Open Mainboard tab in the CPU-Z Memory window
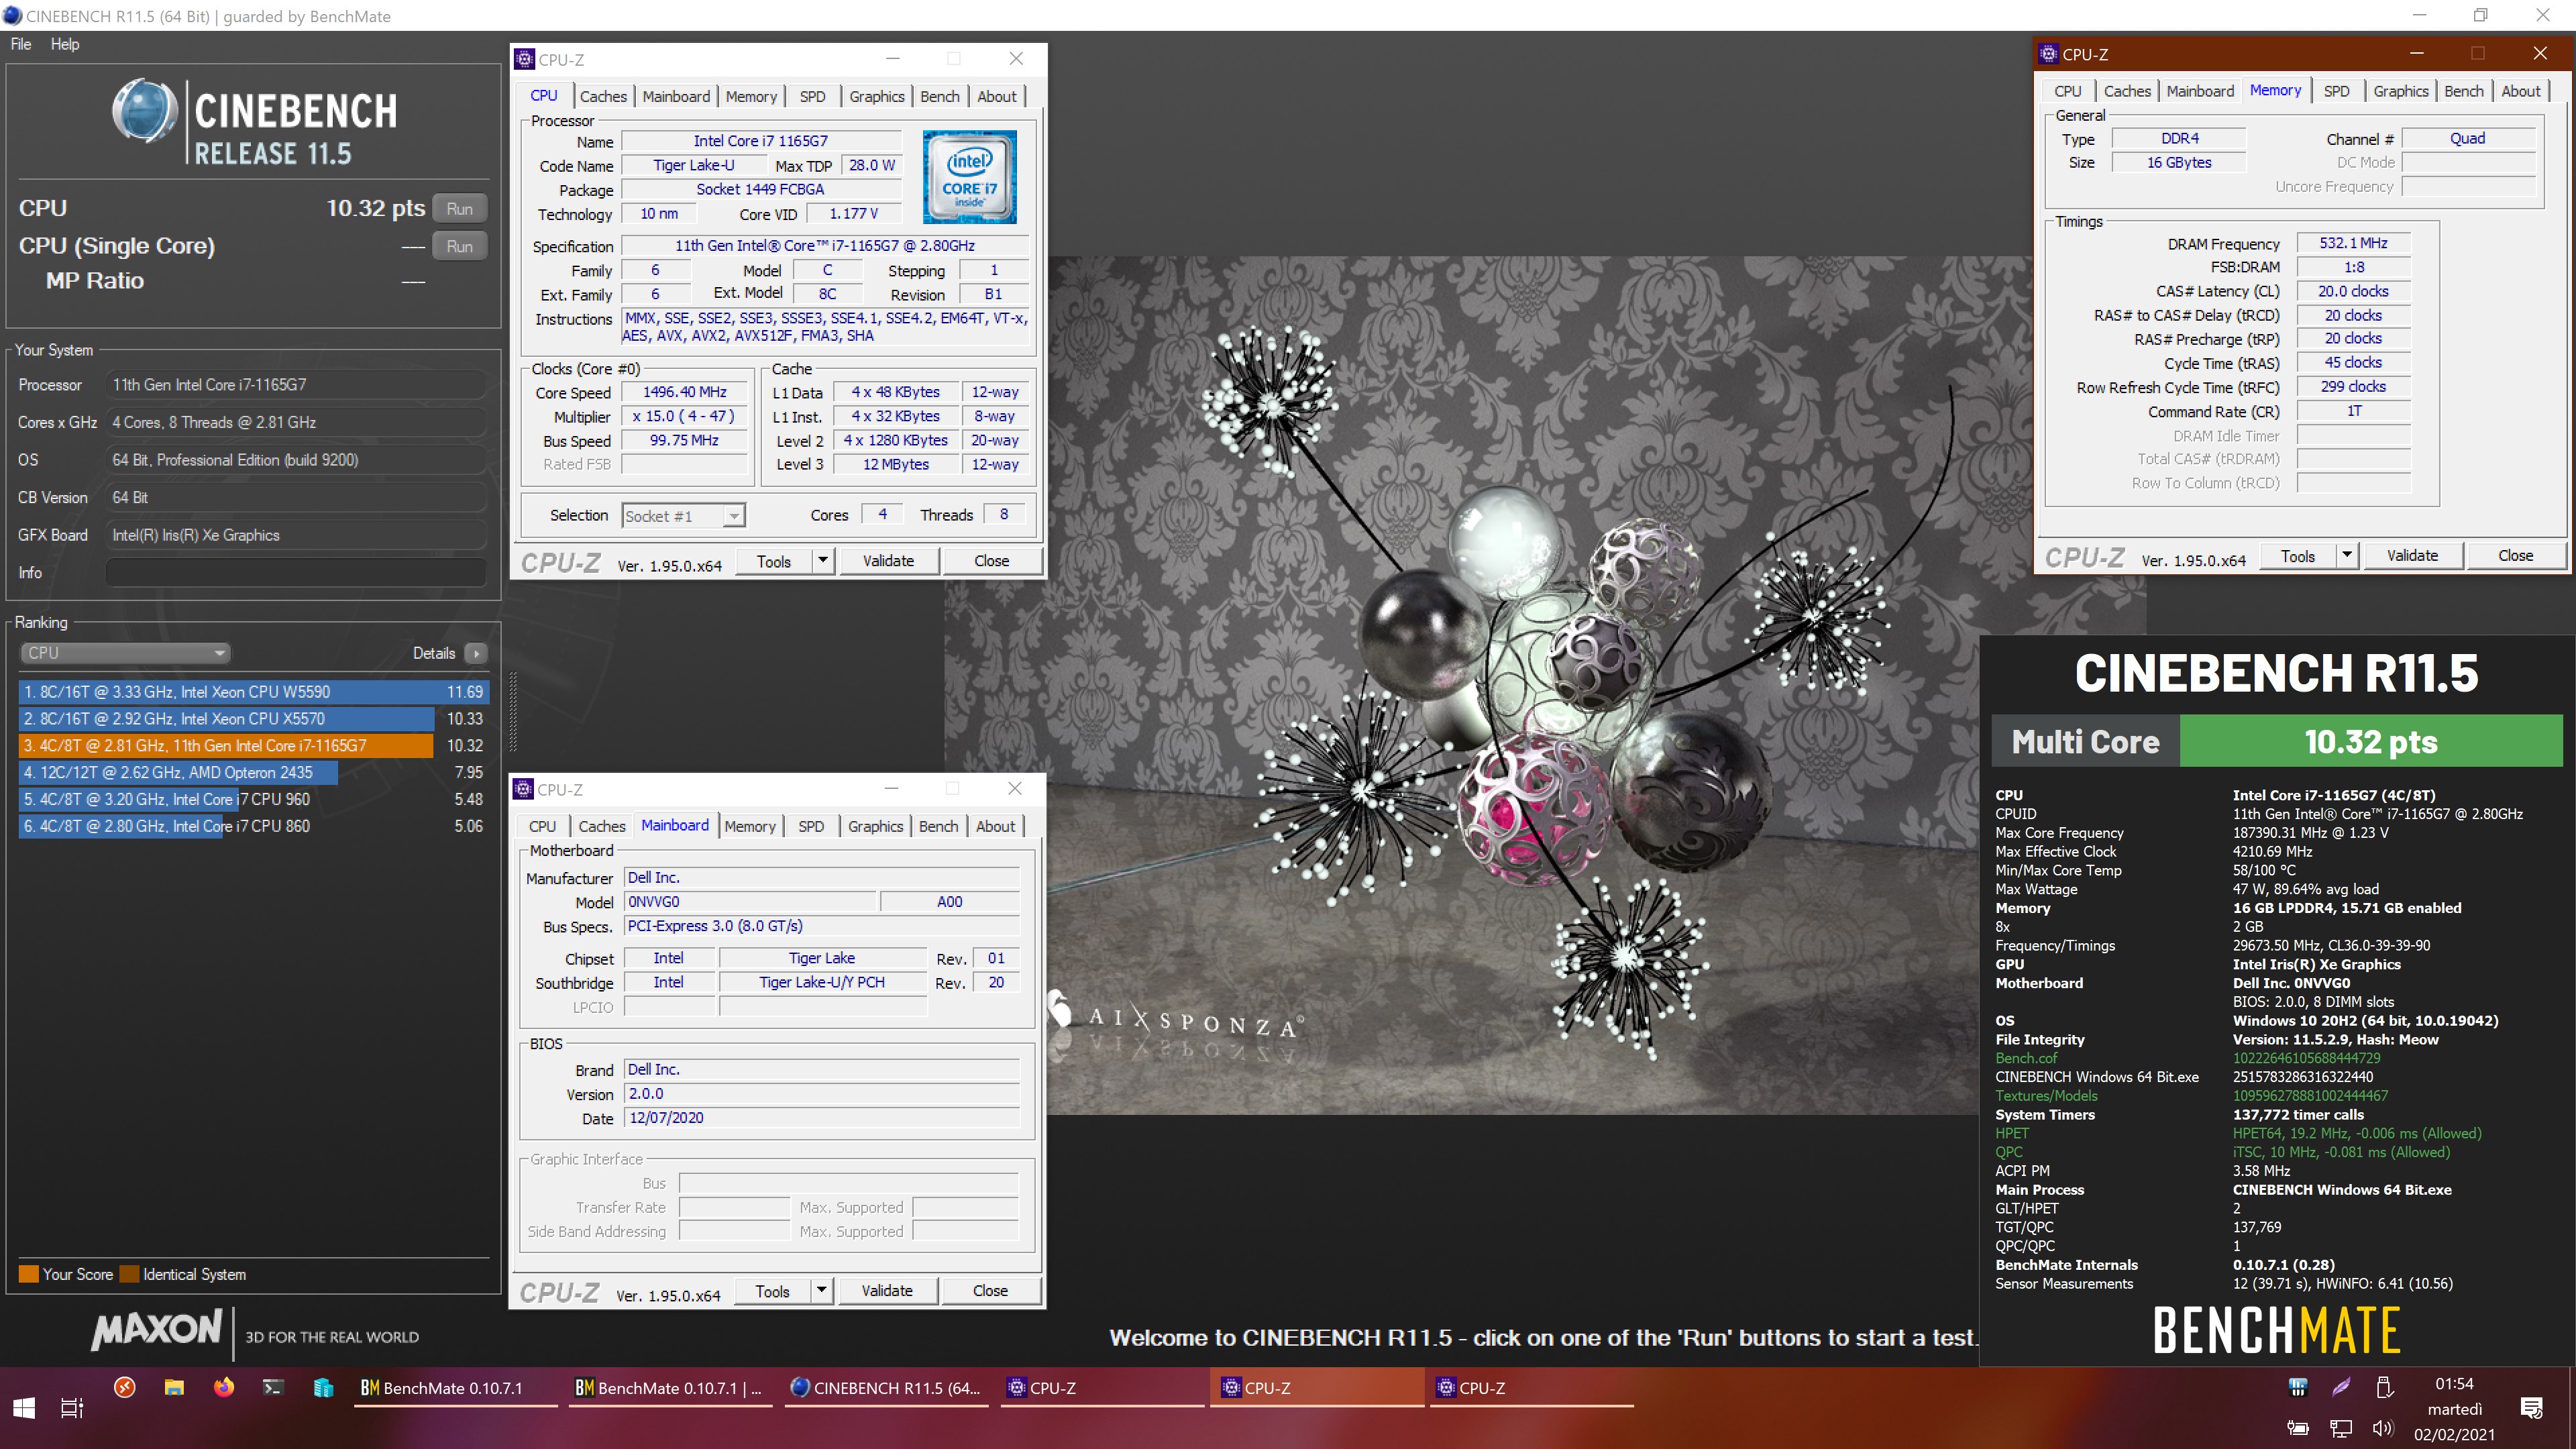 [2200, 91]
